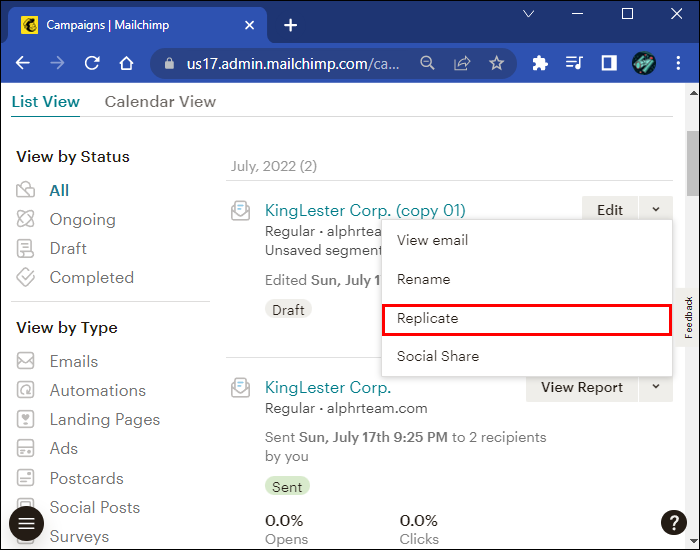Screen dimensions: 700x550
Task: Expand dropdown arrow next to View Report
Action: pos(655,387)
